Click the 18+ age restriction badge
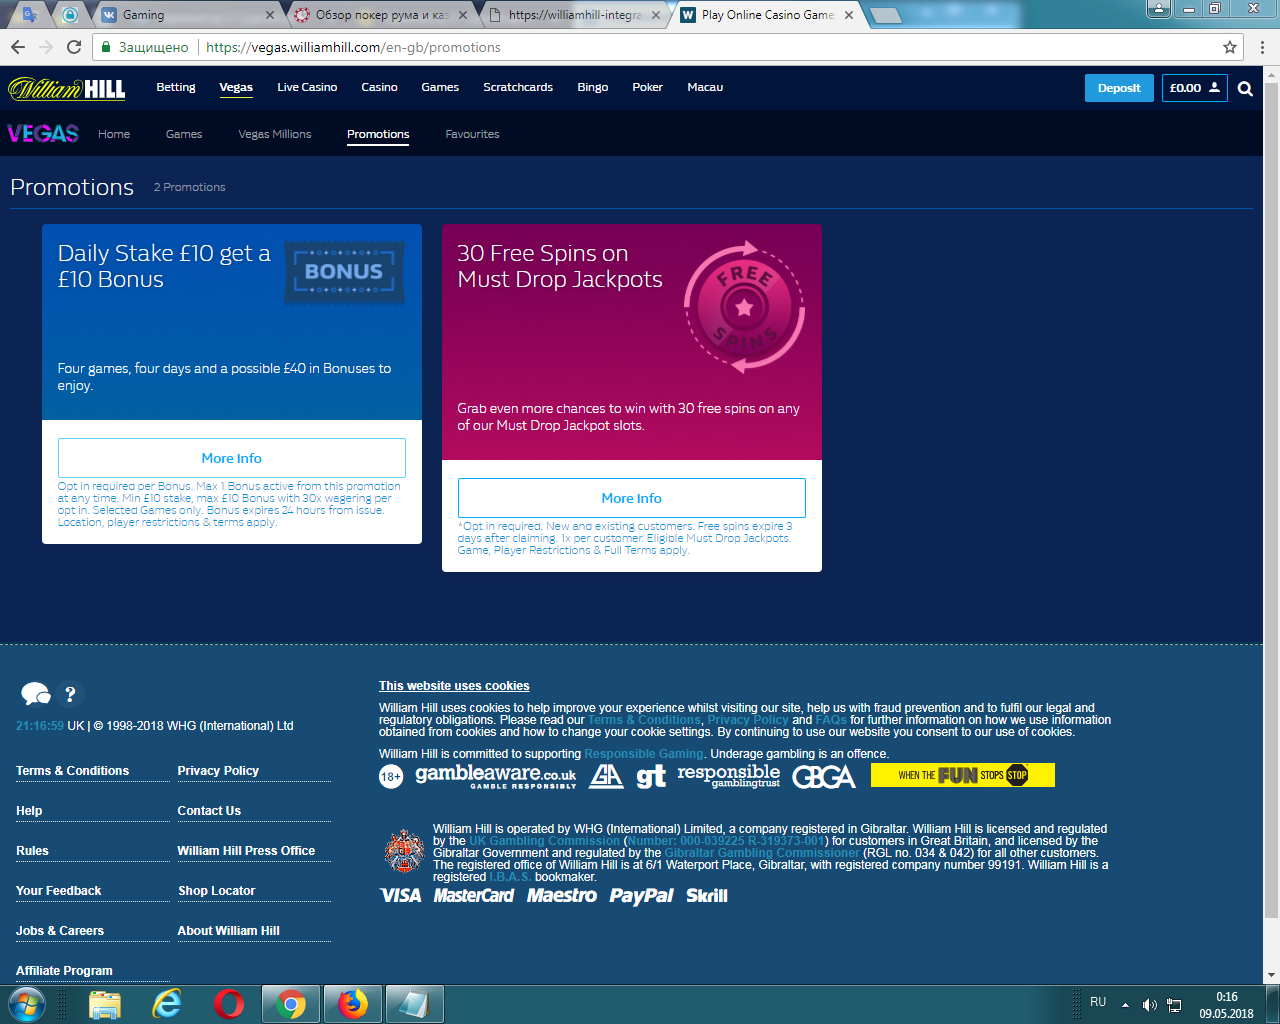1280x1024 pixels. pyautogui.click(x=391, y=776)
